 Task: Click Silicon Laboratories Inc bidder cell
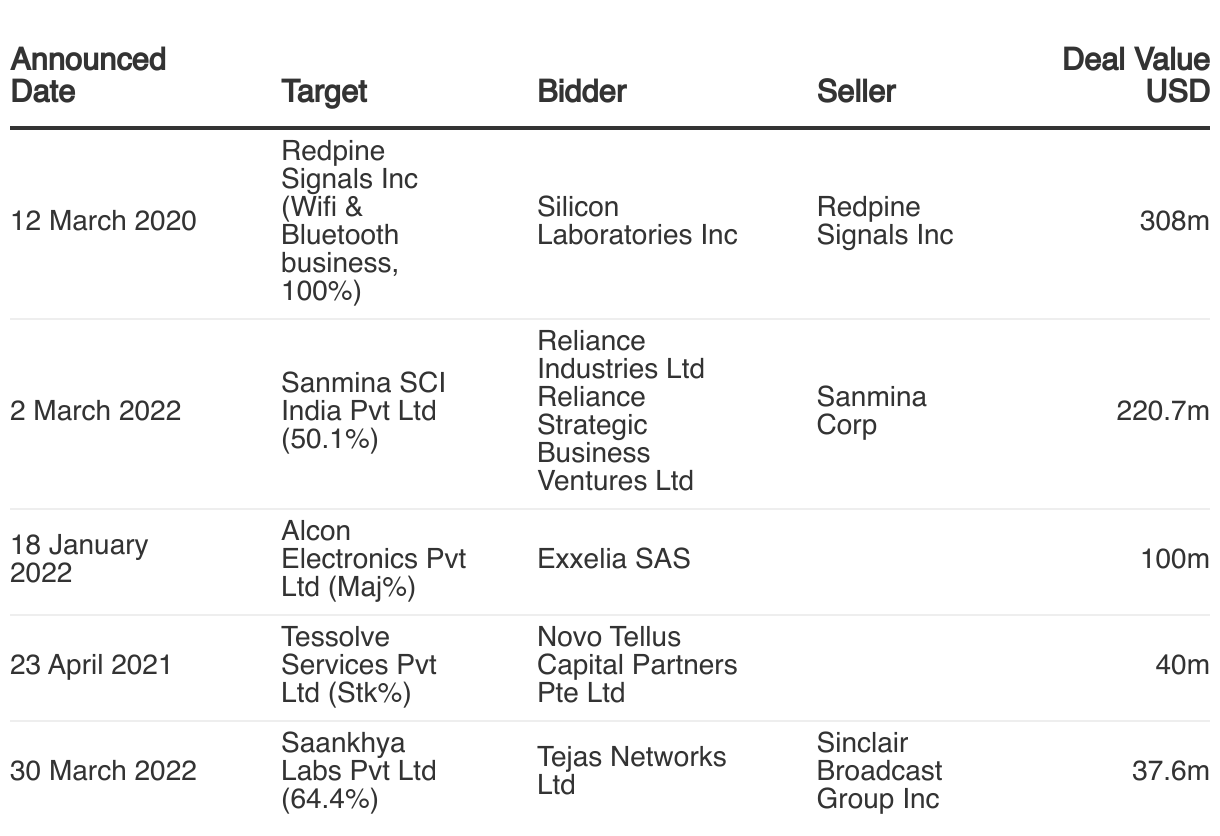click(x=637, y=221)
